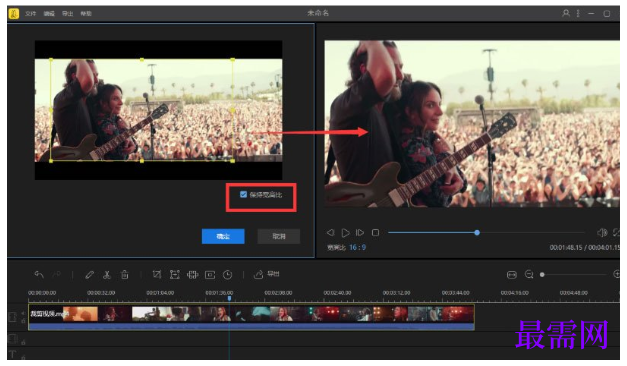This screenshot has height=366, width=627.
Task: Click the blue confirm button
Action: pyautogui.click(x=223, y=236)
